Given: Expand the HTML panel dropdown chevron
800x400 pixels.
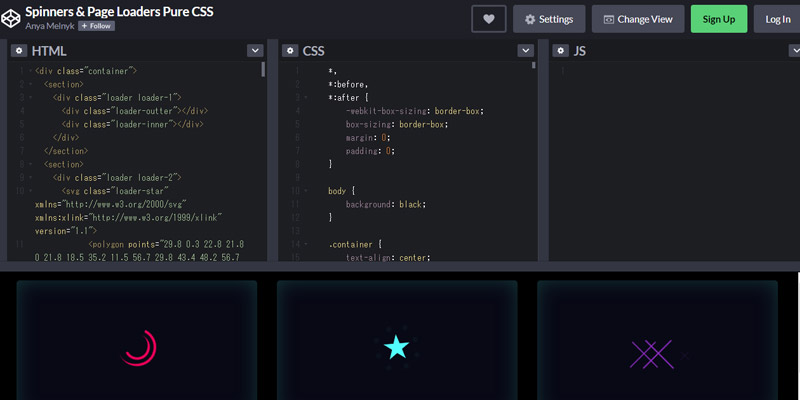Looking at the screenshot, I should 255,50.
